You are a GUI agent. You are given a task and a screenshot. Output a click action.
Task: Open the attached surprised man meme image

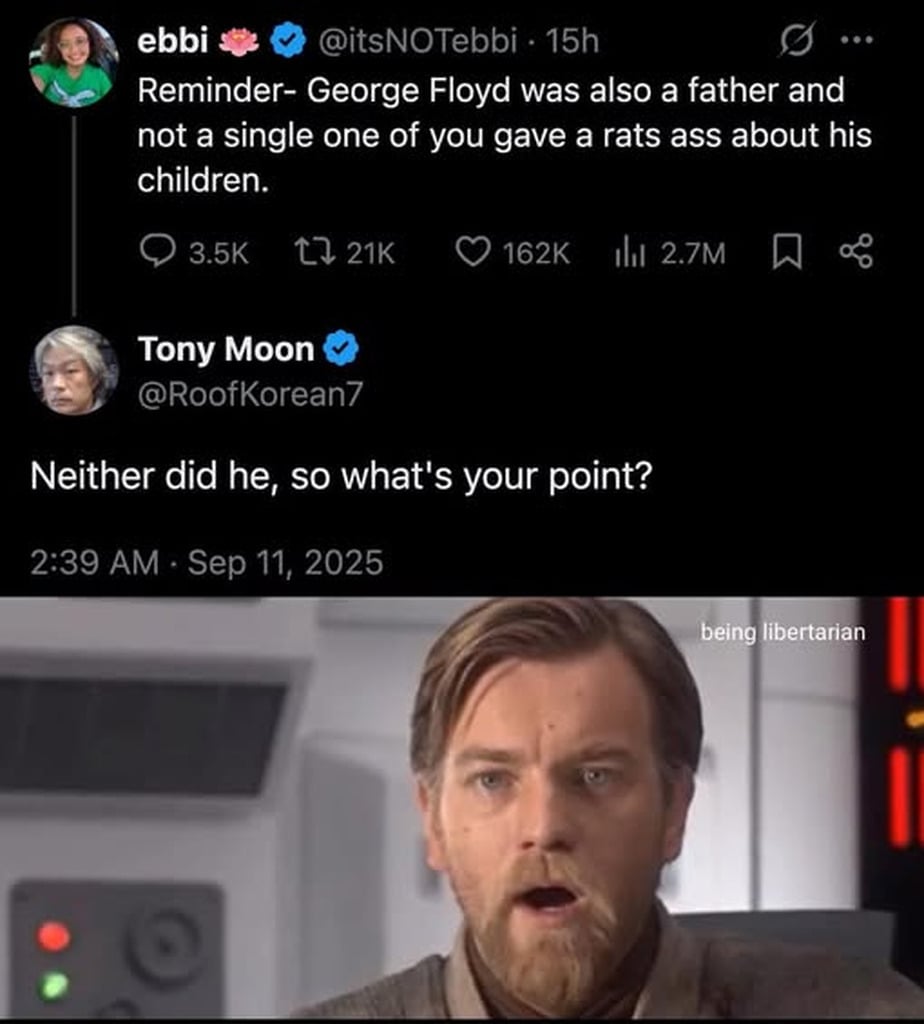click(x=462, y=808)
